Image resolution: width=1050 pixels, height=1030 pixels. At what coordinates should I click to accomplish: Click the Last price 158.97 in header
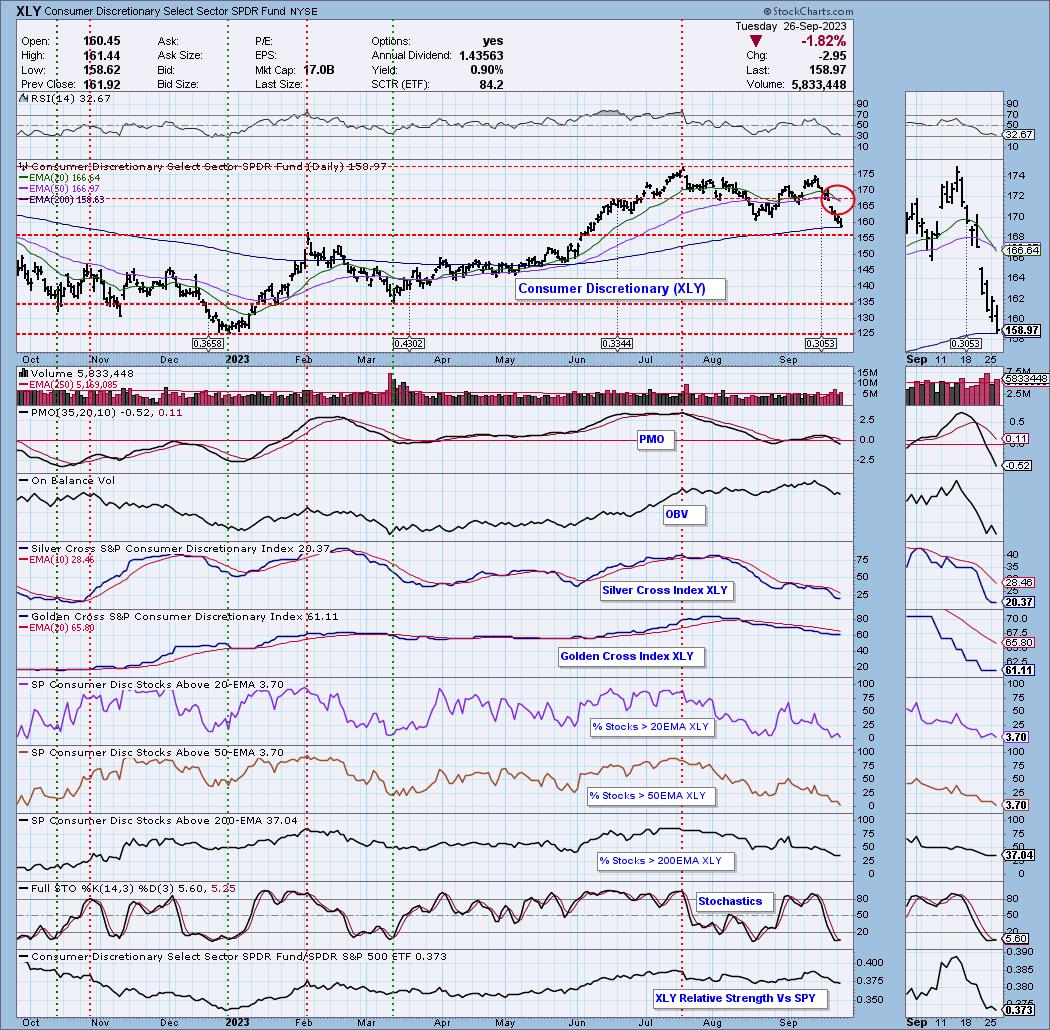[826, 70]
